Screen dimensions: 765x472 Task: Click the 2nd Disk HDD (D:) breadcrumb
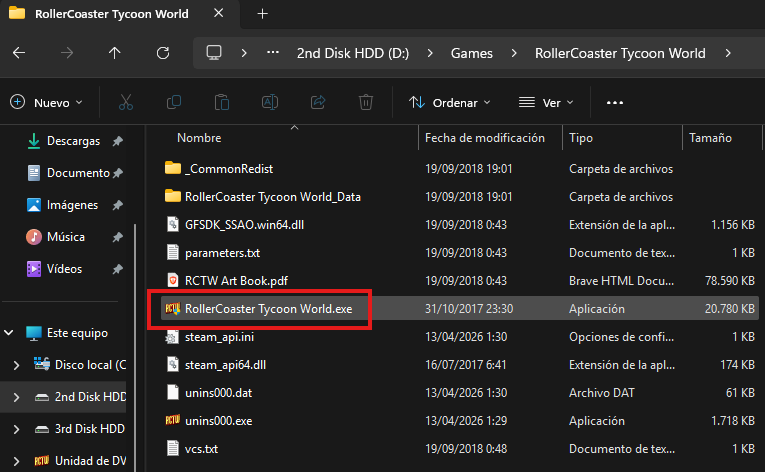[353, 53]
